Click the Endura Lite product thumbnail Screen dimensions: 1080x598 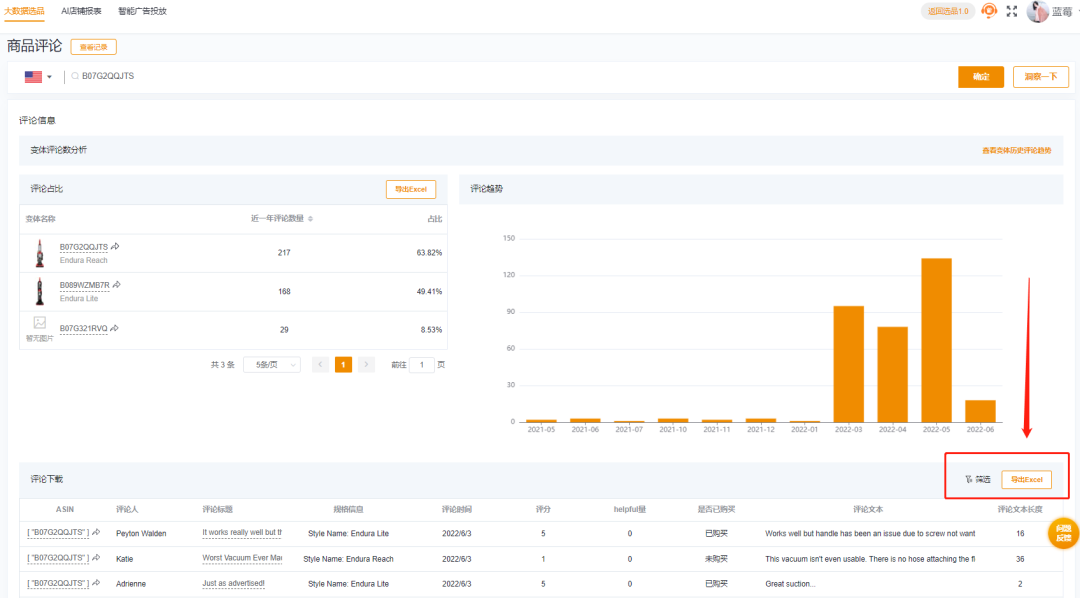[x=39, y=291]
